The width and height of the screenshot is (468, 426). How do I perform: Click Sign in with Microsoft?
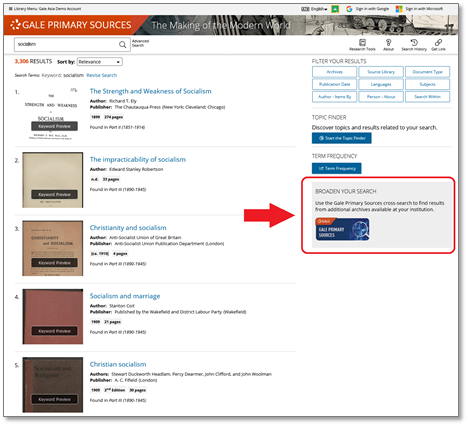(419, 9)
